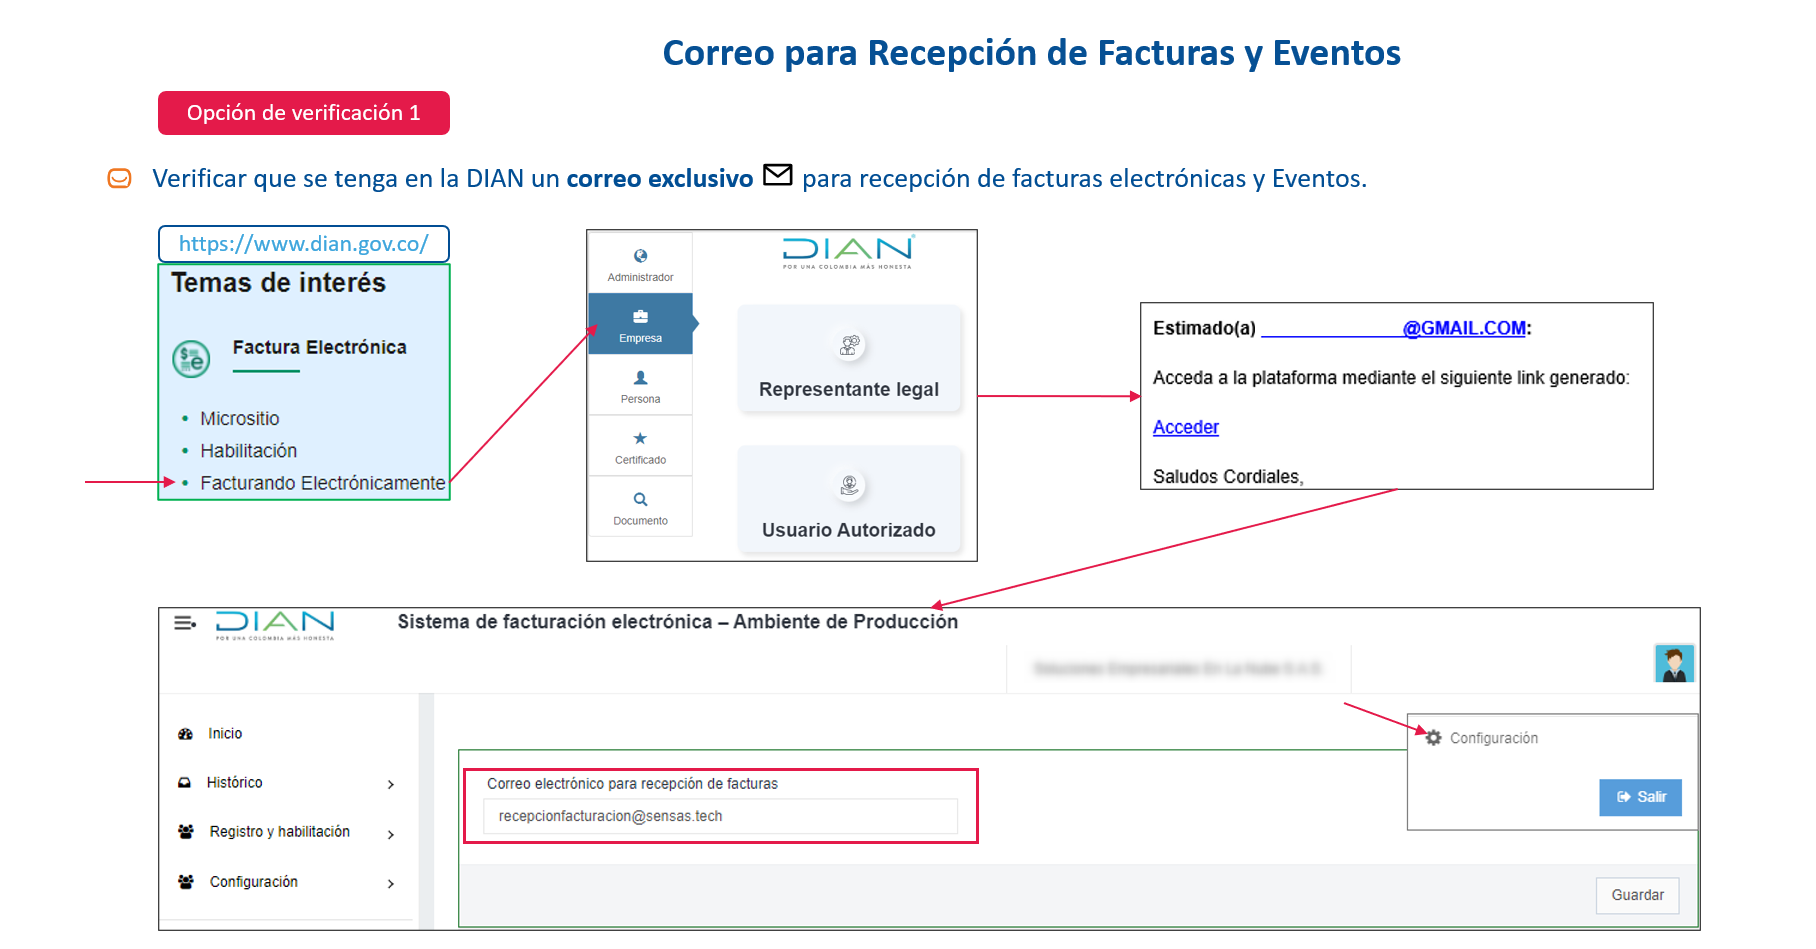Open the hamburger menu beside DIAN logo
This screenshot has height=949, width=1816.
tap(185, 623)
